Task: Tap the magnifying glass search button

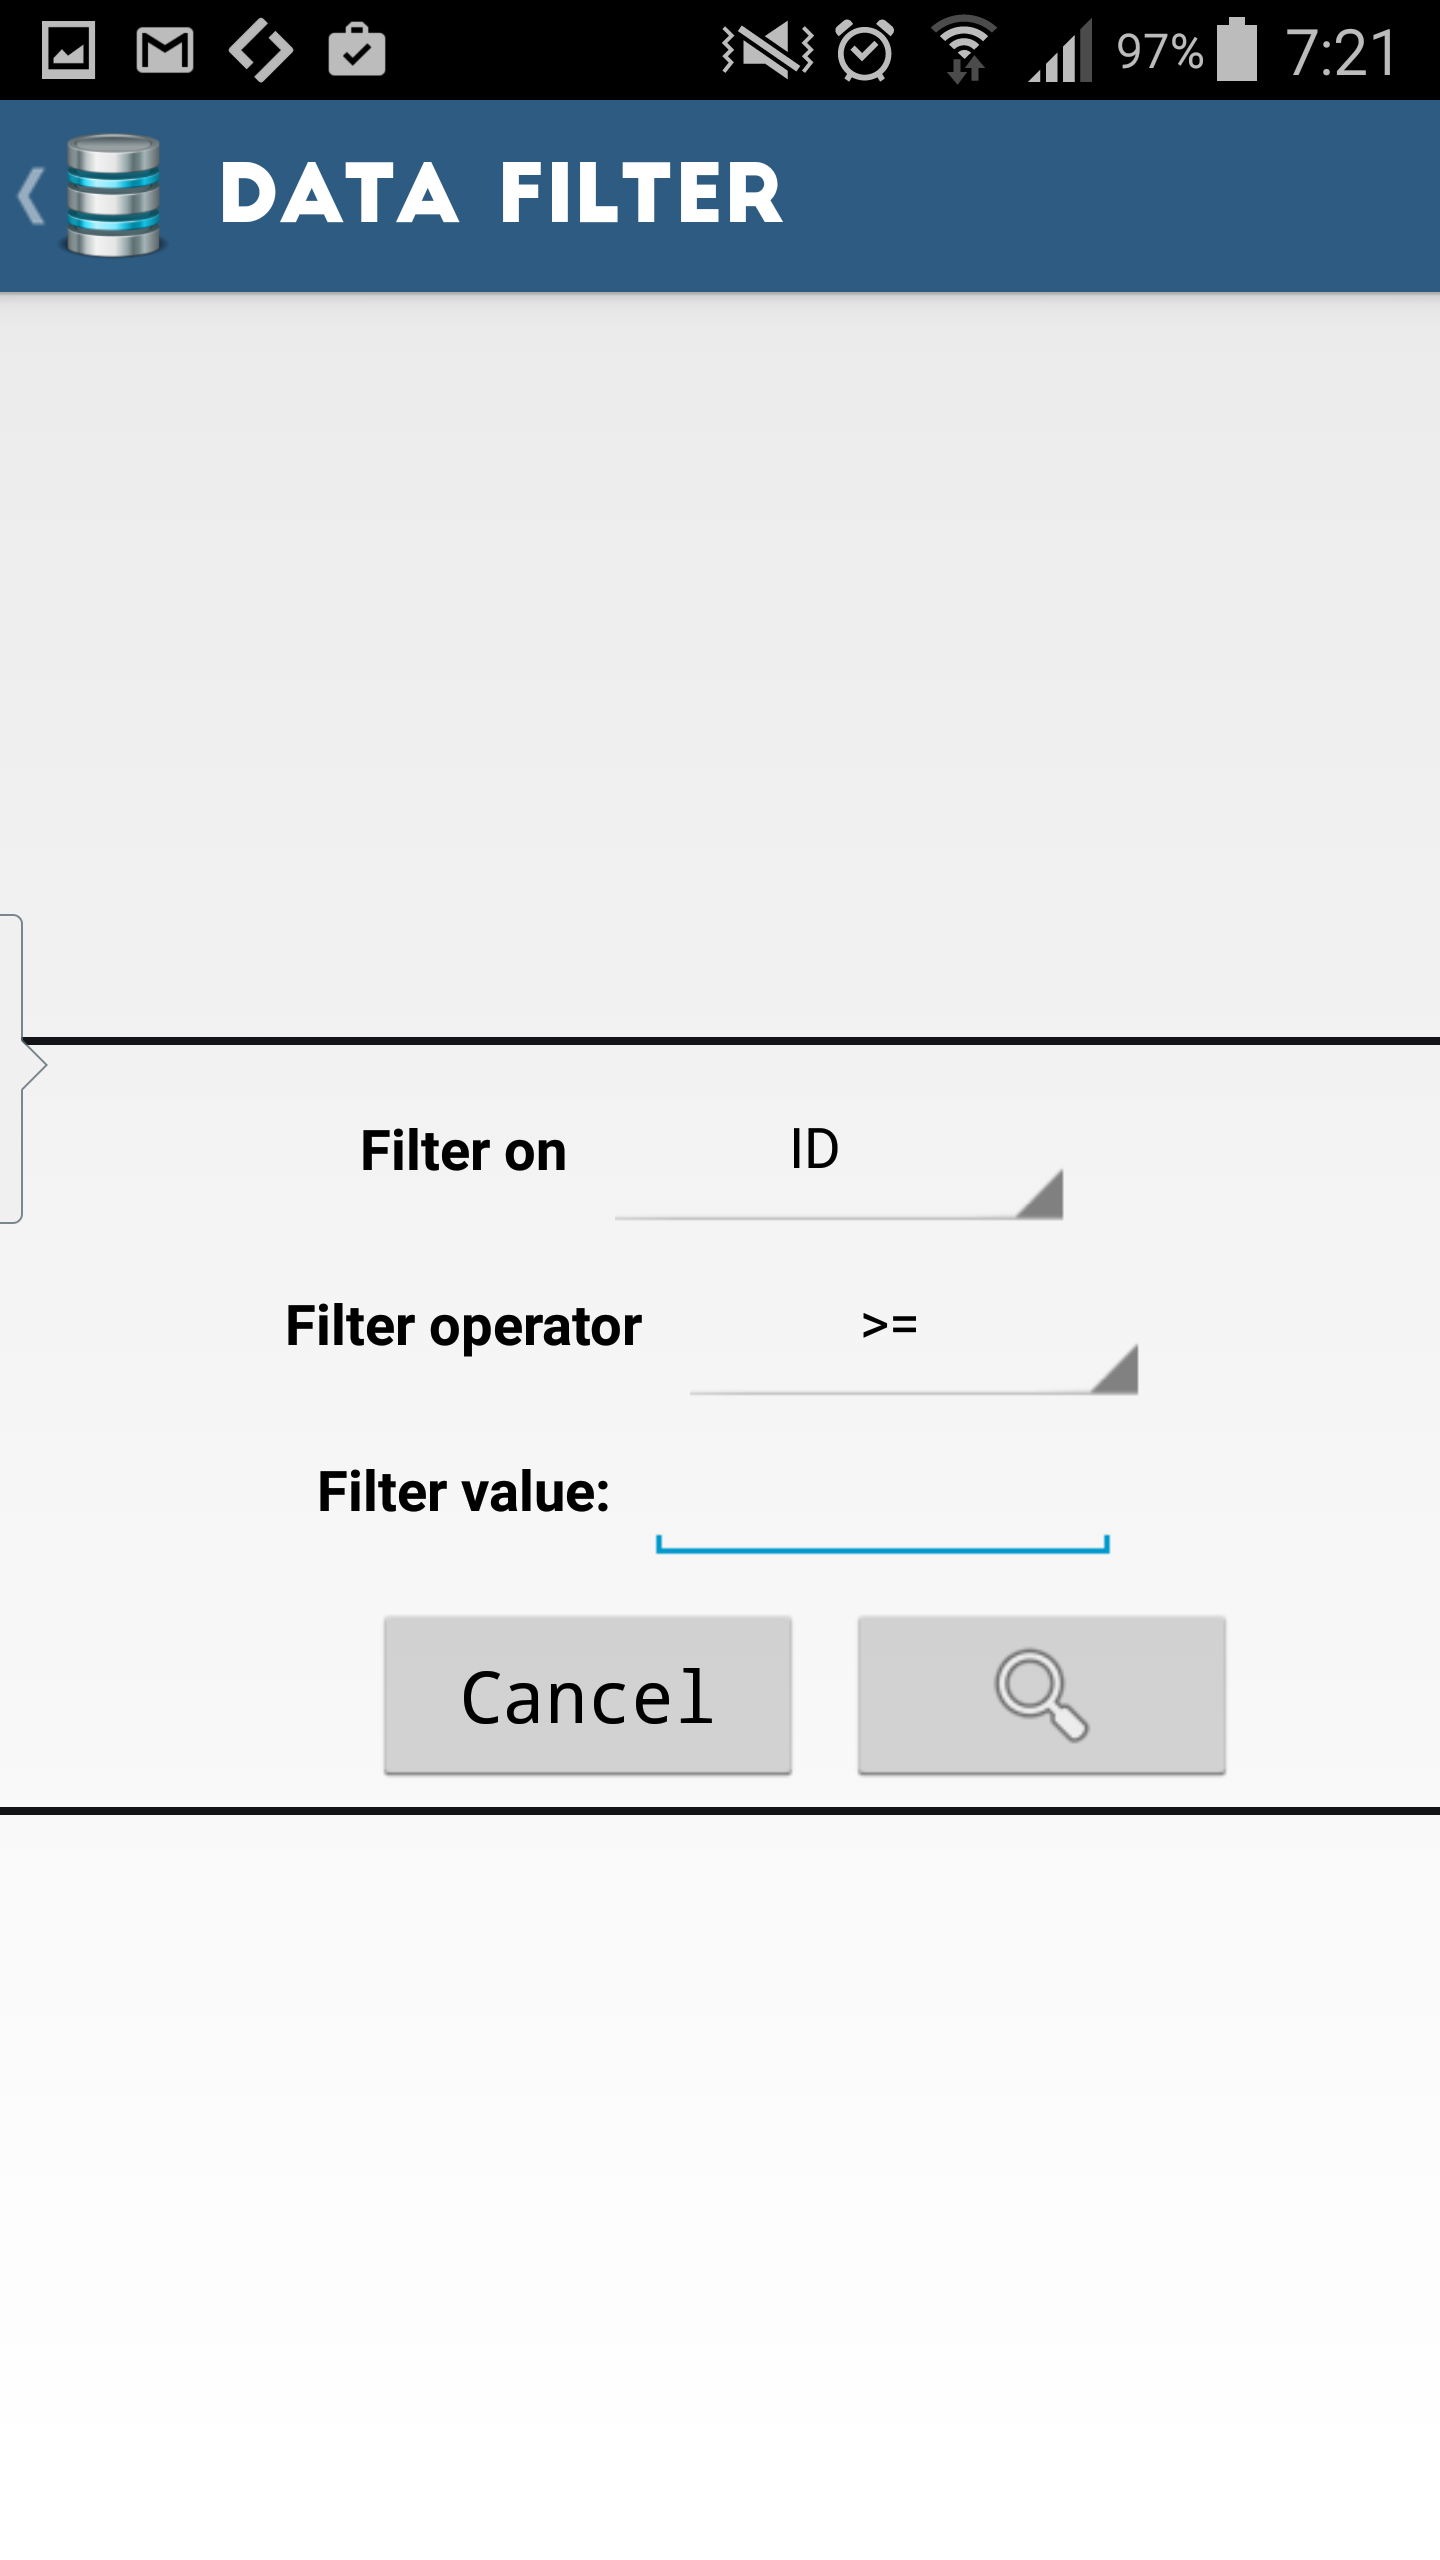Action: pyautogui.click(x=1041, y=1695)
